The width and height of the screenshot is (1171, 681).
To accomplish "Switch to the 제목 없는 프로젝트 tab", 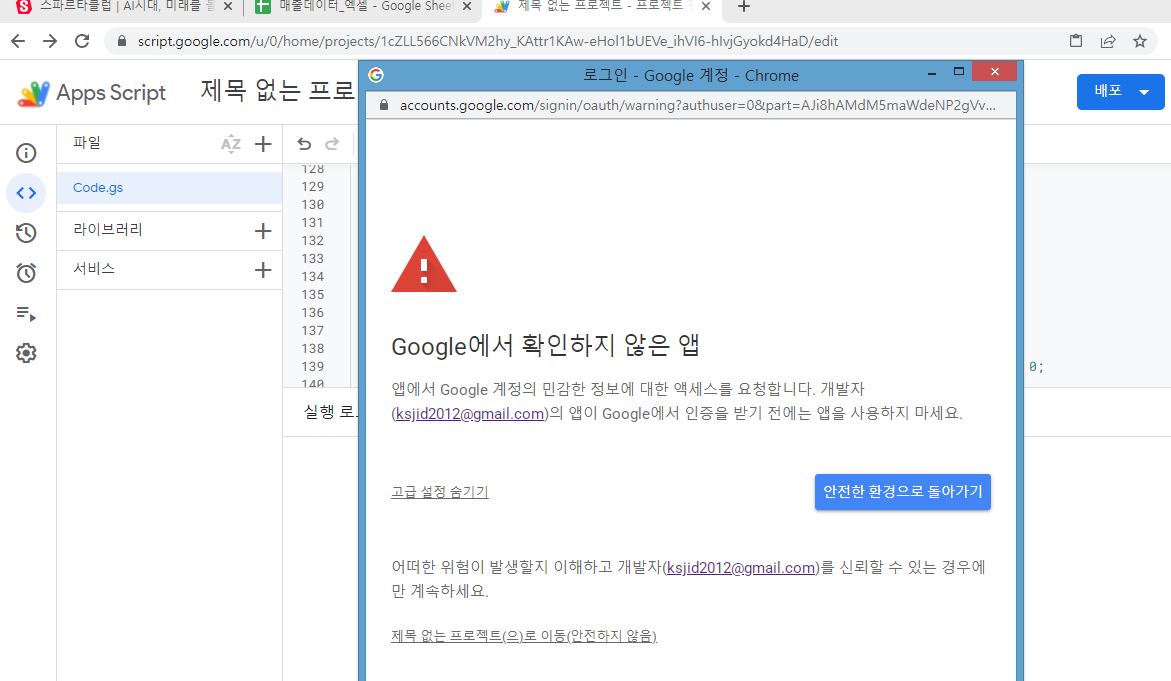I will coord(603,6).
